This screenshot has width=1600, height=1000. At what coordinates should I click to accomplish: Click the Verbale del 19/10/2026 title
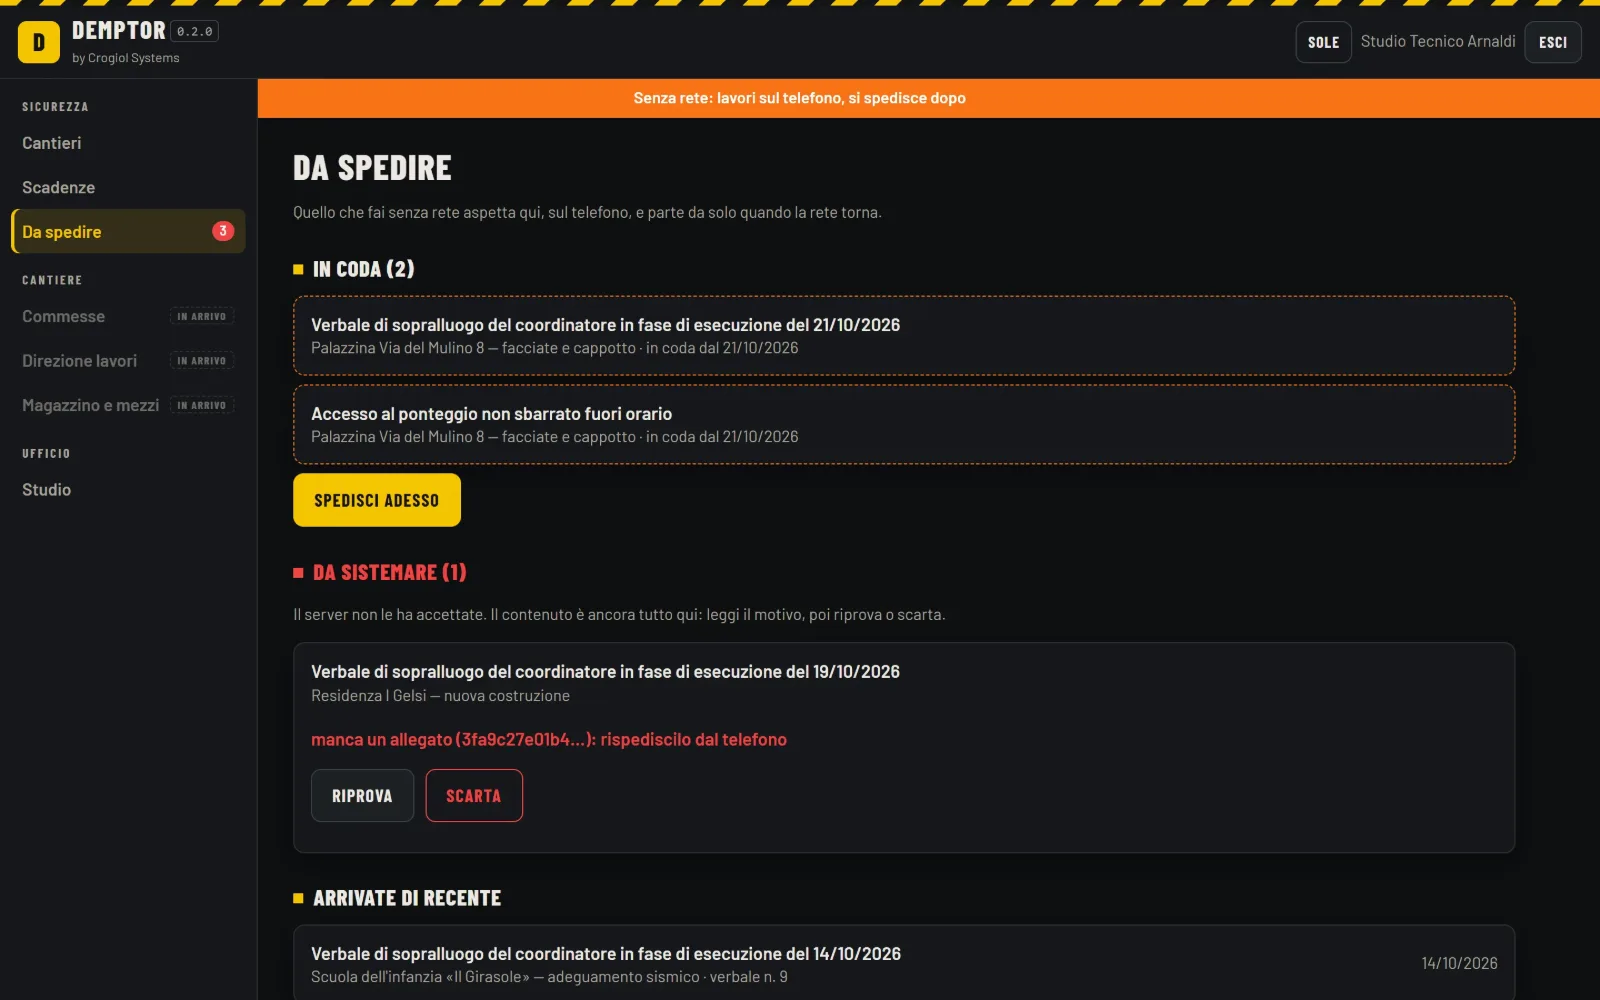(605, 671)
